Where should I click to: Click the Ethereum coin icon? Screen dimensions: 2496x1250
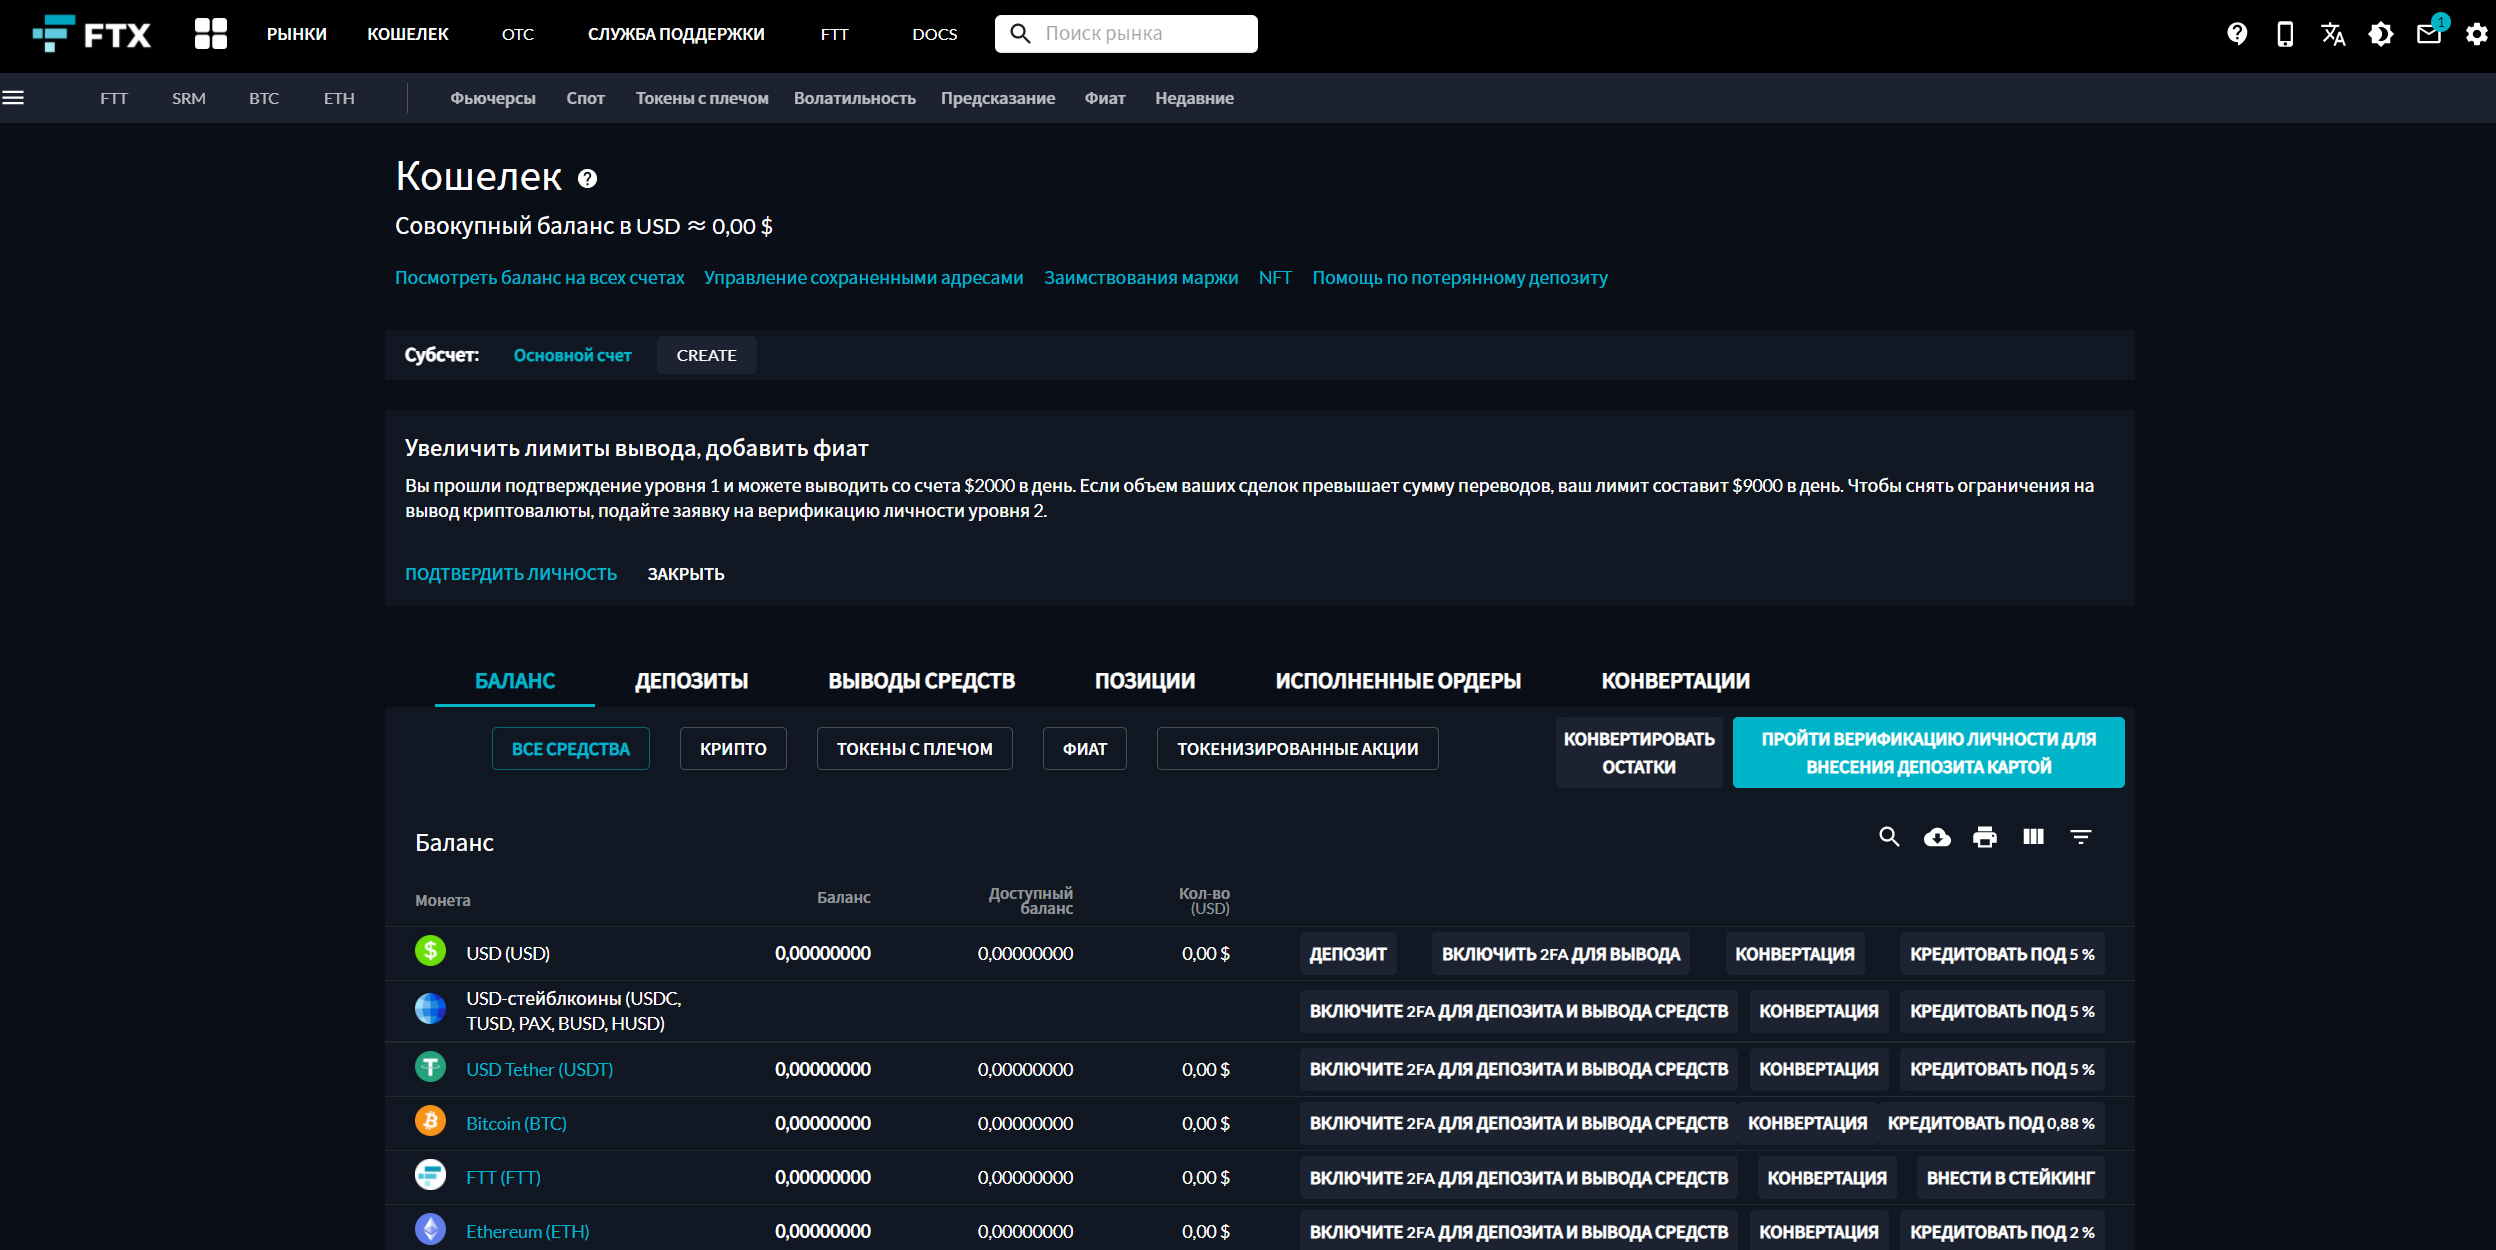pyautogui.click(x=431, y=1228)
